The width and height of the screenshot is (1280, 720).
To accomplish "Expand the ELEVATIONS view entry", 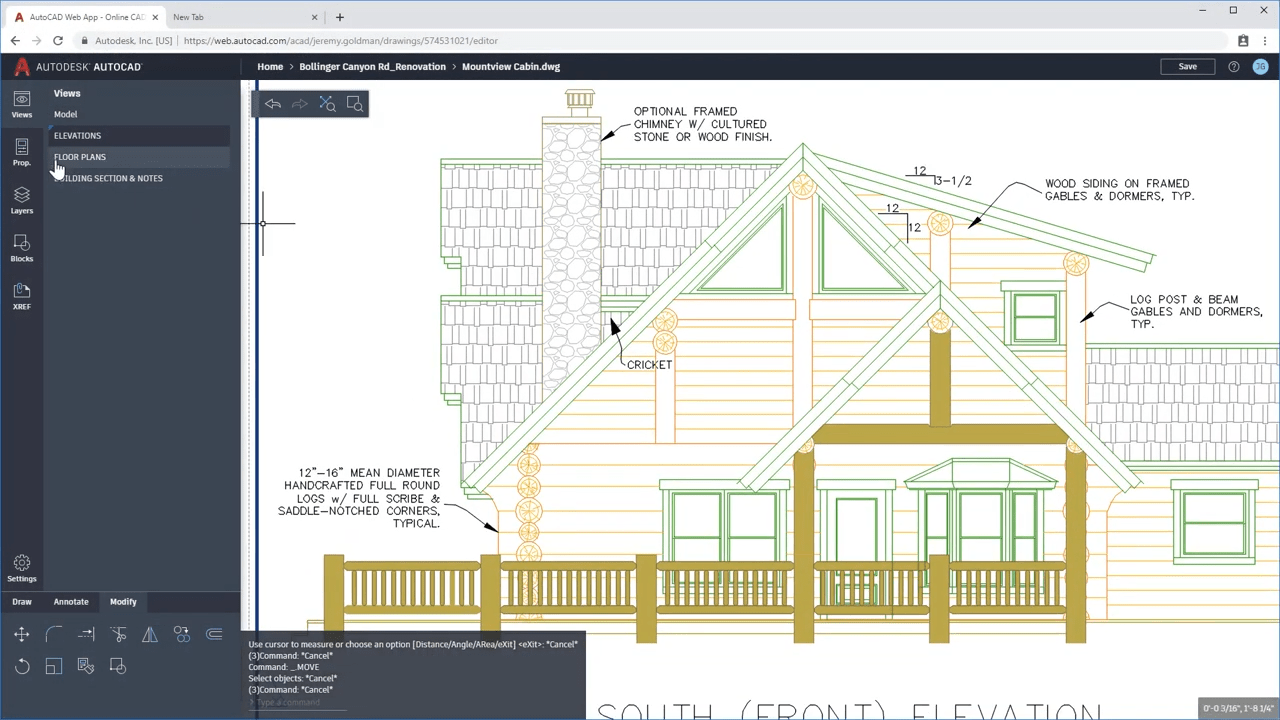I will pos(77,135).
